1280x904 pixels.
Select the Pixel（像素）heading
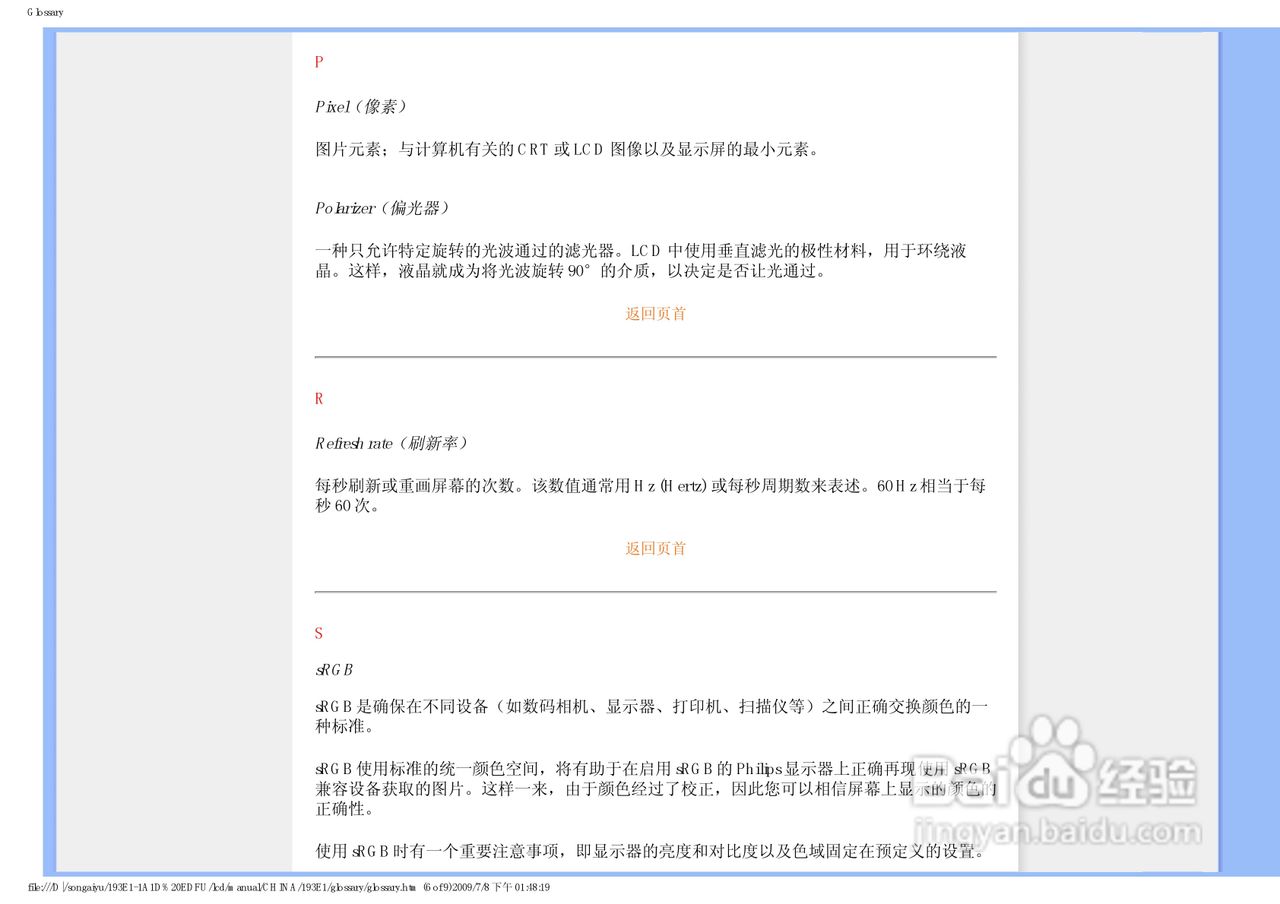click(x=362, y=105)
